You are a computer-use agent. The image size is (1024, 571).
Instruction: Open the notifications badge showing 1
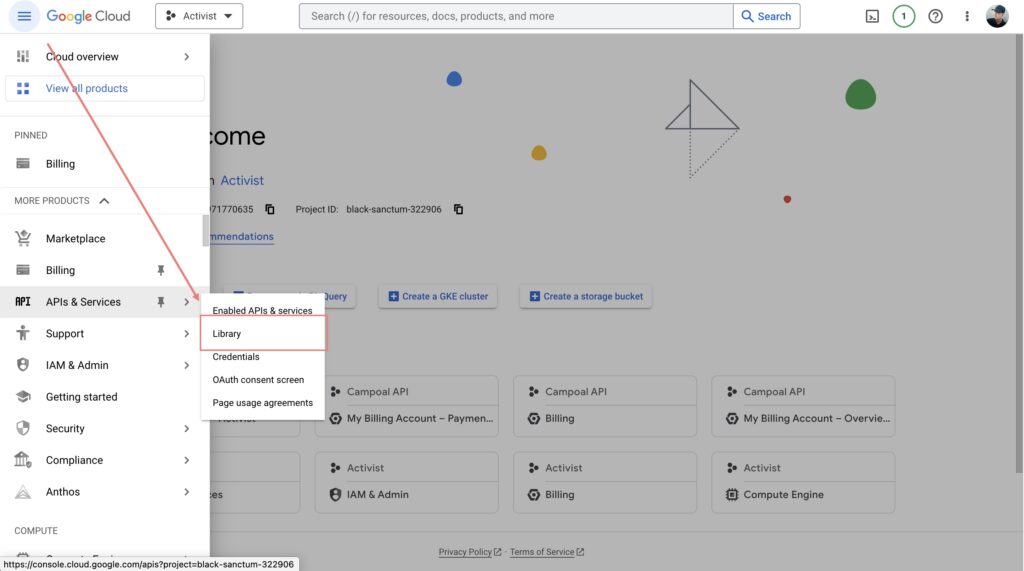pos(904,16)
